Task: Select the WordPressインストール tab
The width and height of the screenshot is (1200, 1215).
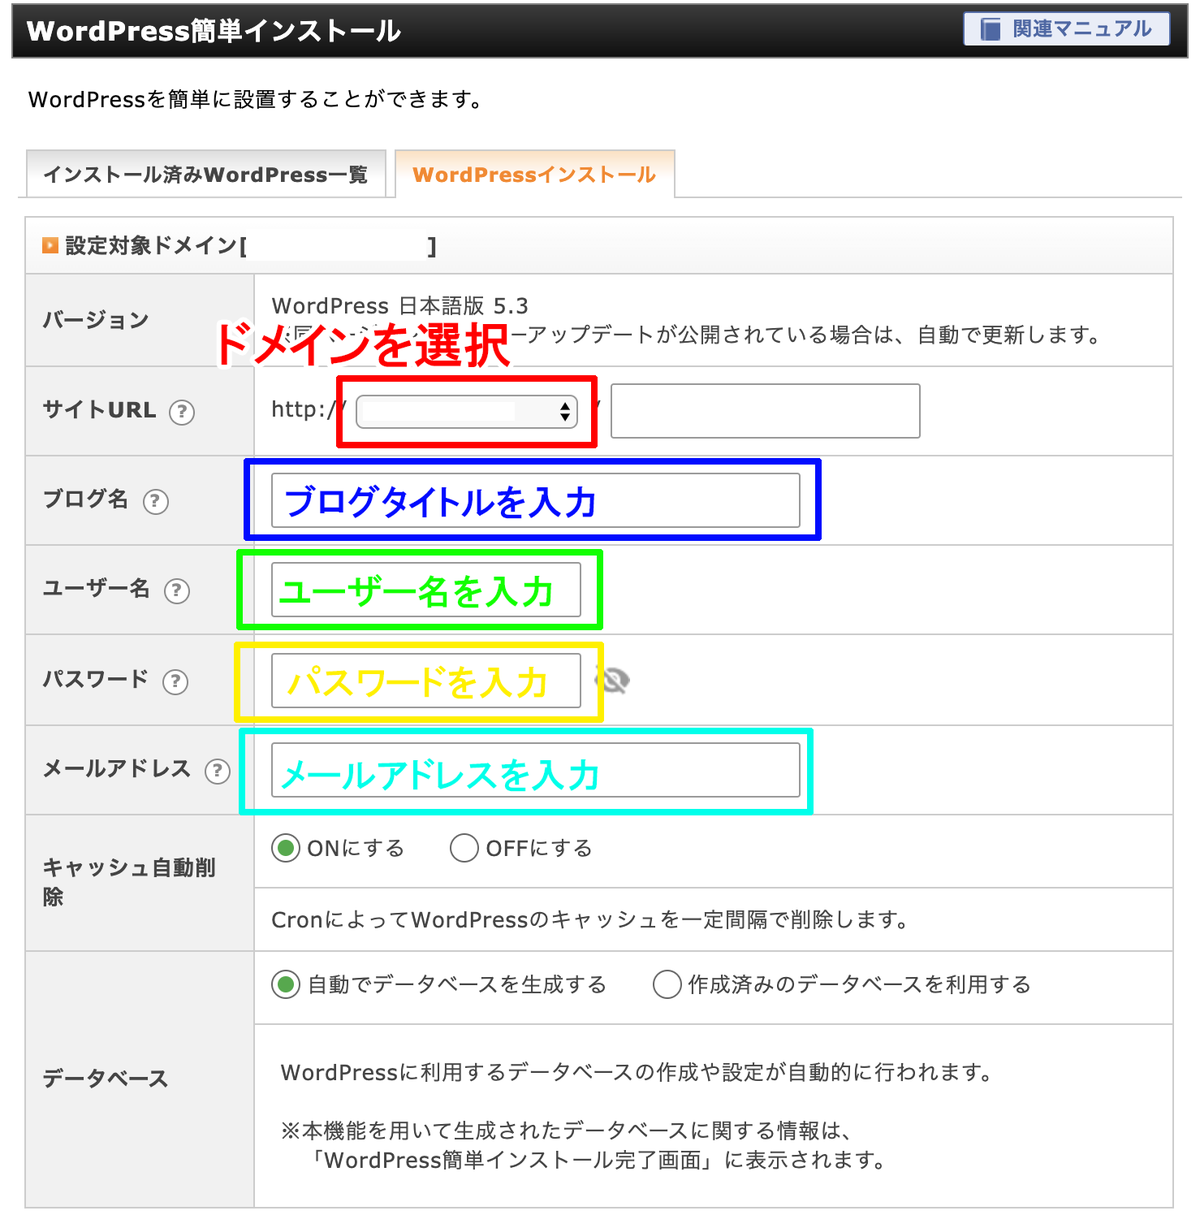Action: (534, 175)
